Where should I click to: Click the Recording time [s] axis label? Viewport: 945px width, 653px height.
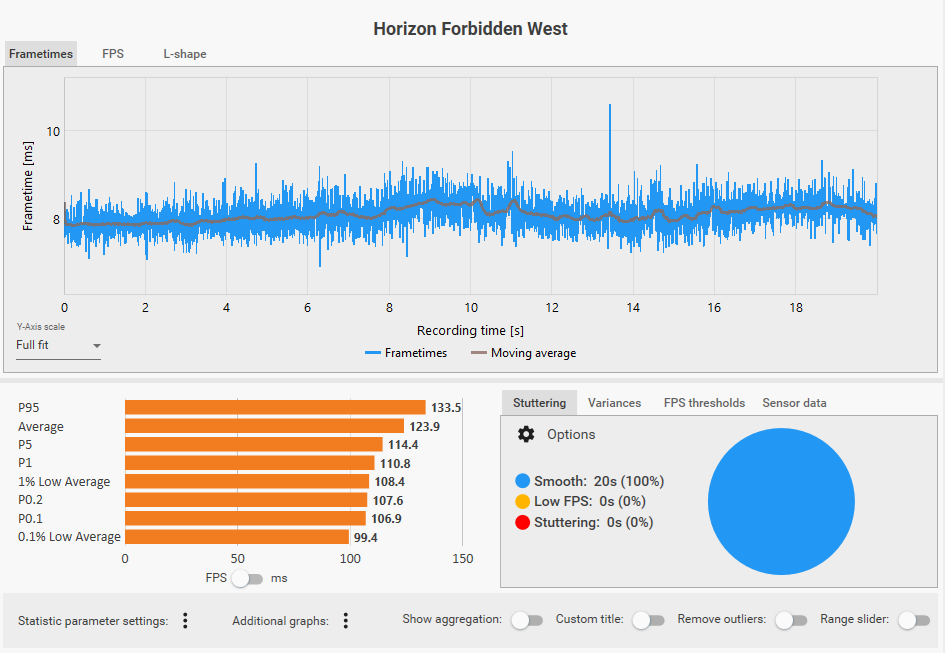tap(470, 330)
